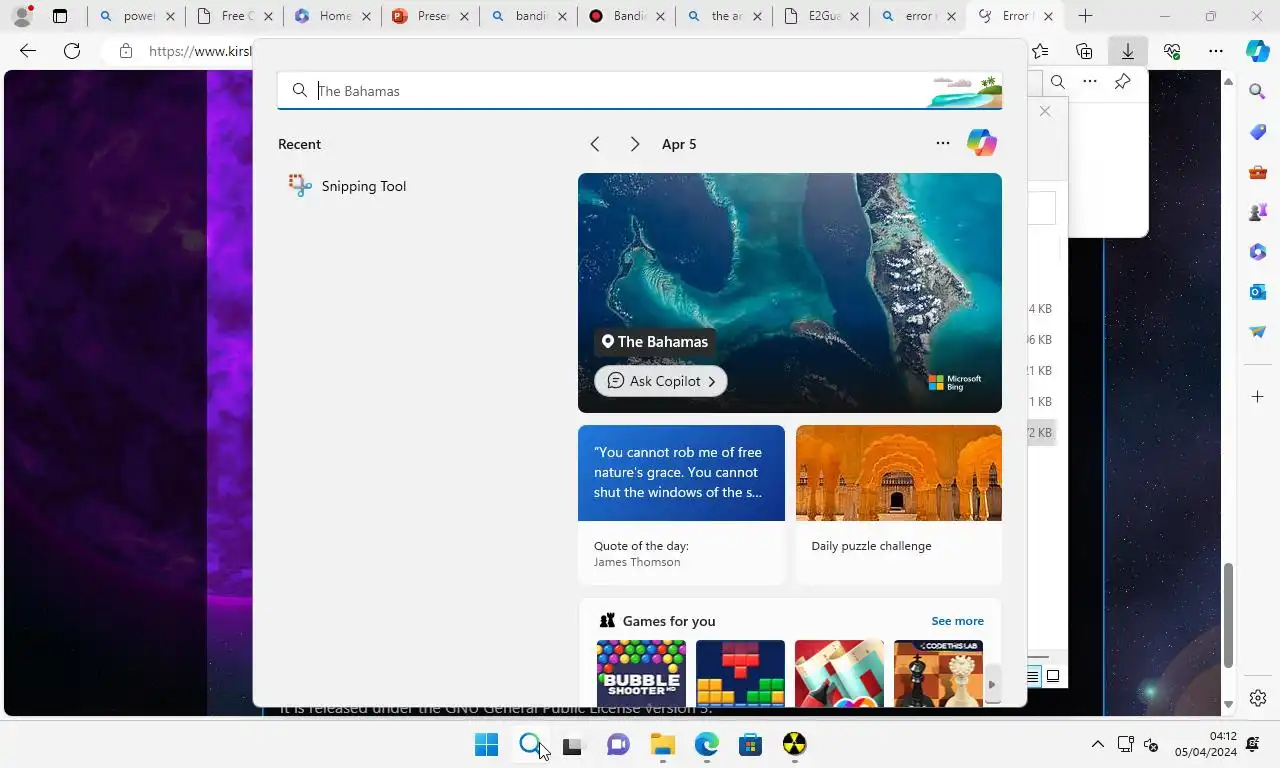Launch the chess game tile
This screenshot has height=768, width=1280.
938,673
